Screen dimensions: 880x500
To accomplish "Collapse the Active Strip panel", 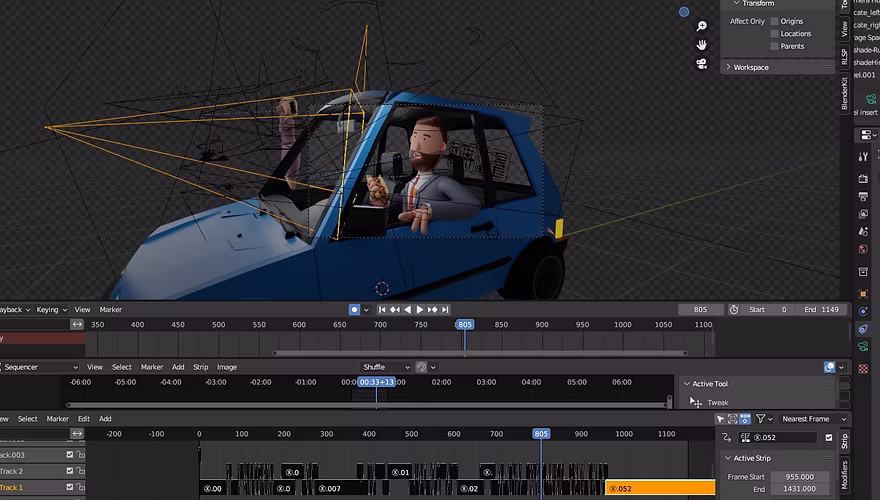I will pos(728,458).
